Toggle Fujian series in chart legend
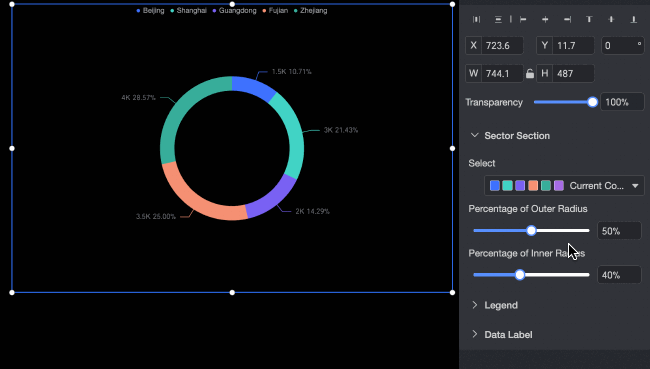The image size is (650, 369). click(x=275, y=10)
